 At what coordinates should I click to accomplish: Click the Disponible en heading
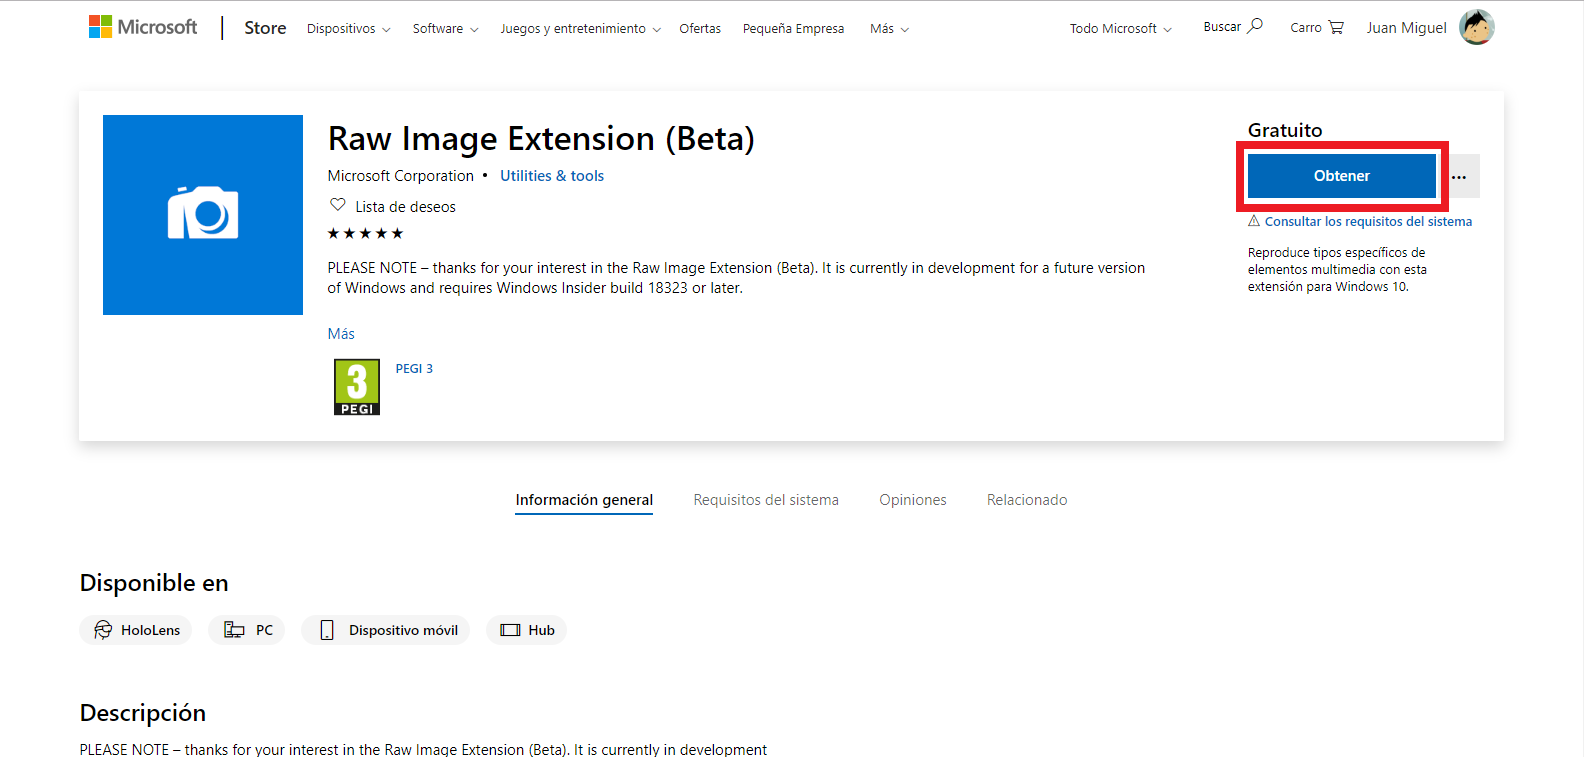154,583
